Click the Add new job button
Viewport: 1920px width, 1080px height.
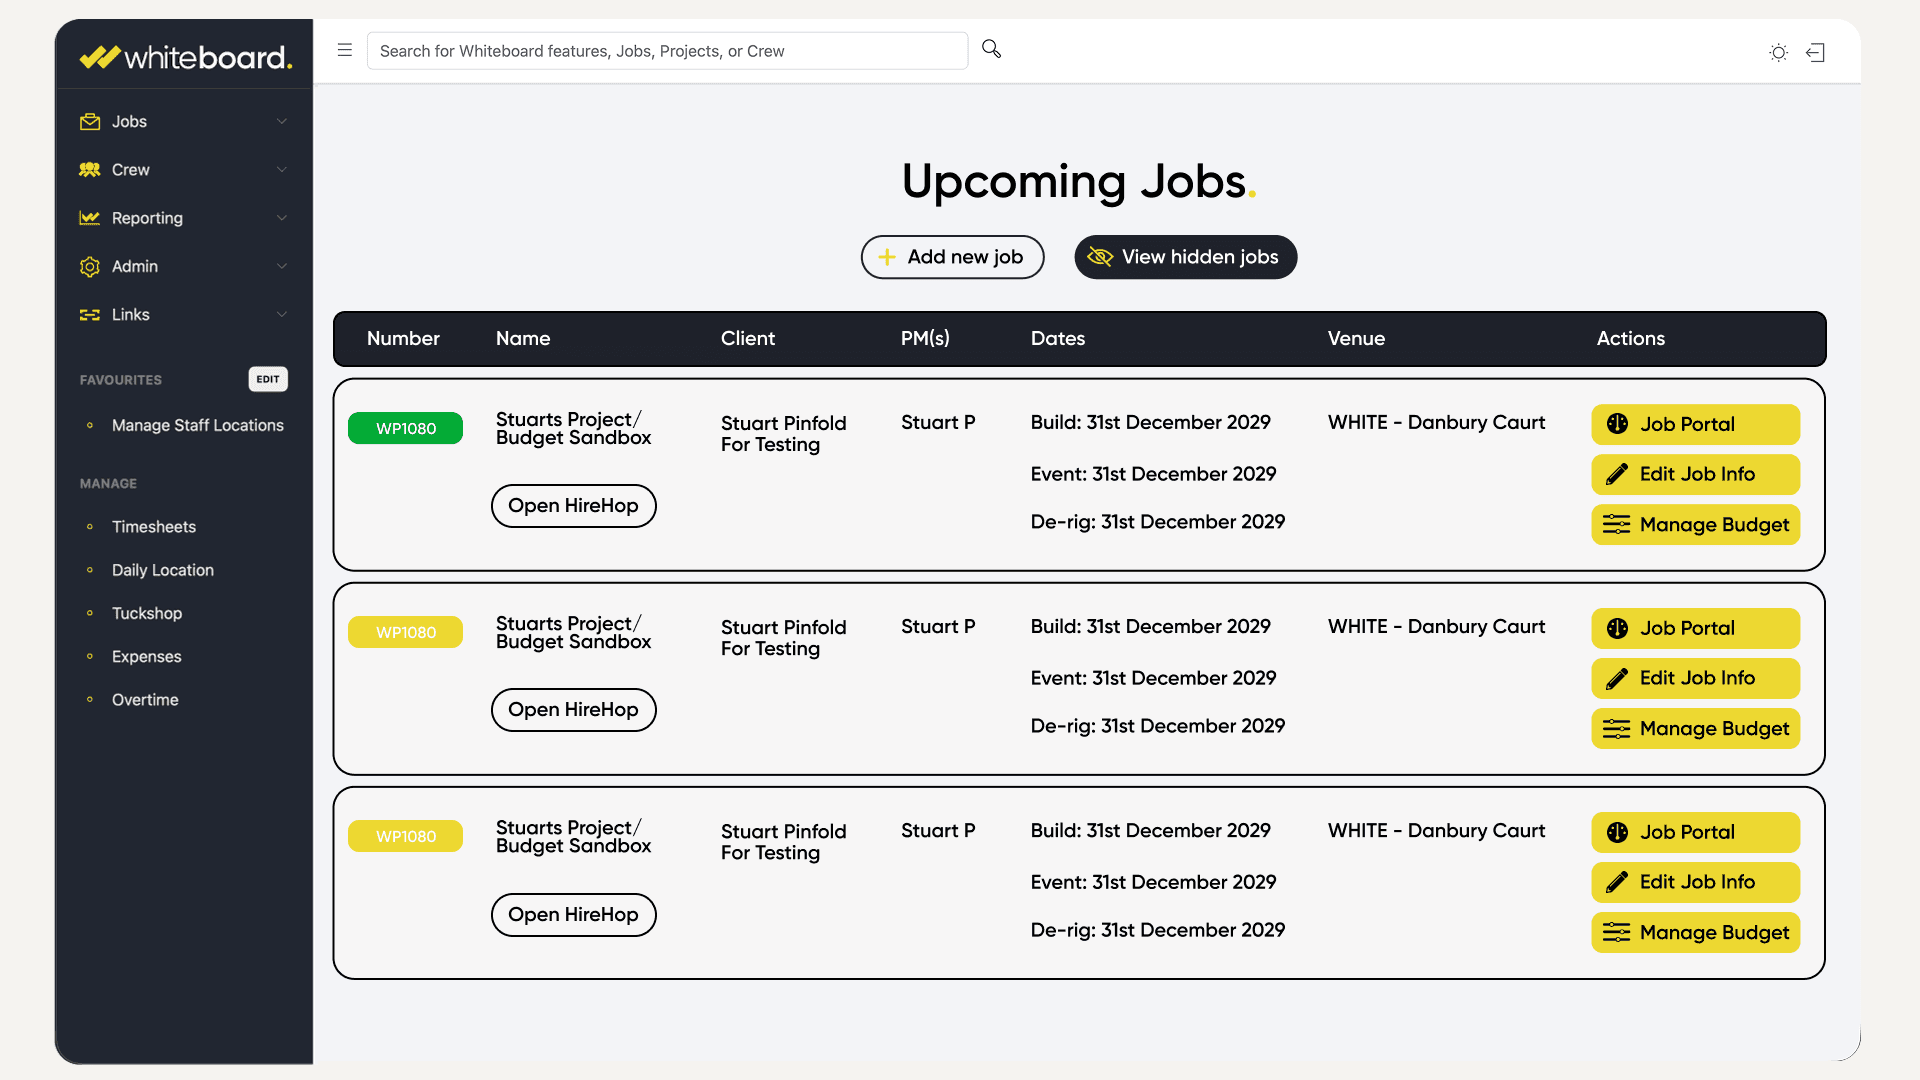pos(952,257)
